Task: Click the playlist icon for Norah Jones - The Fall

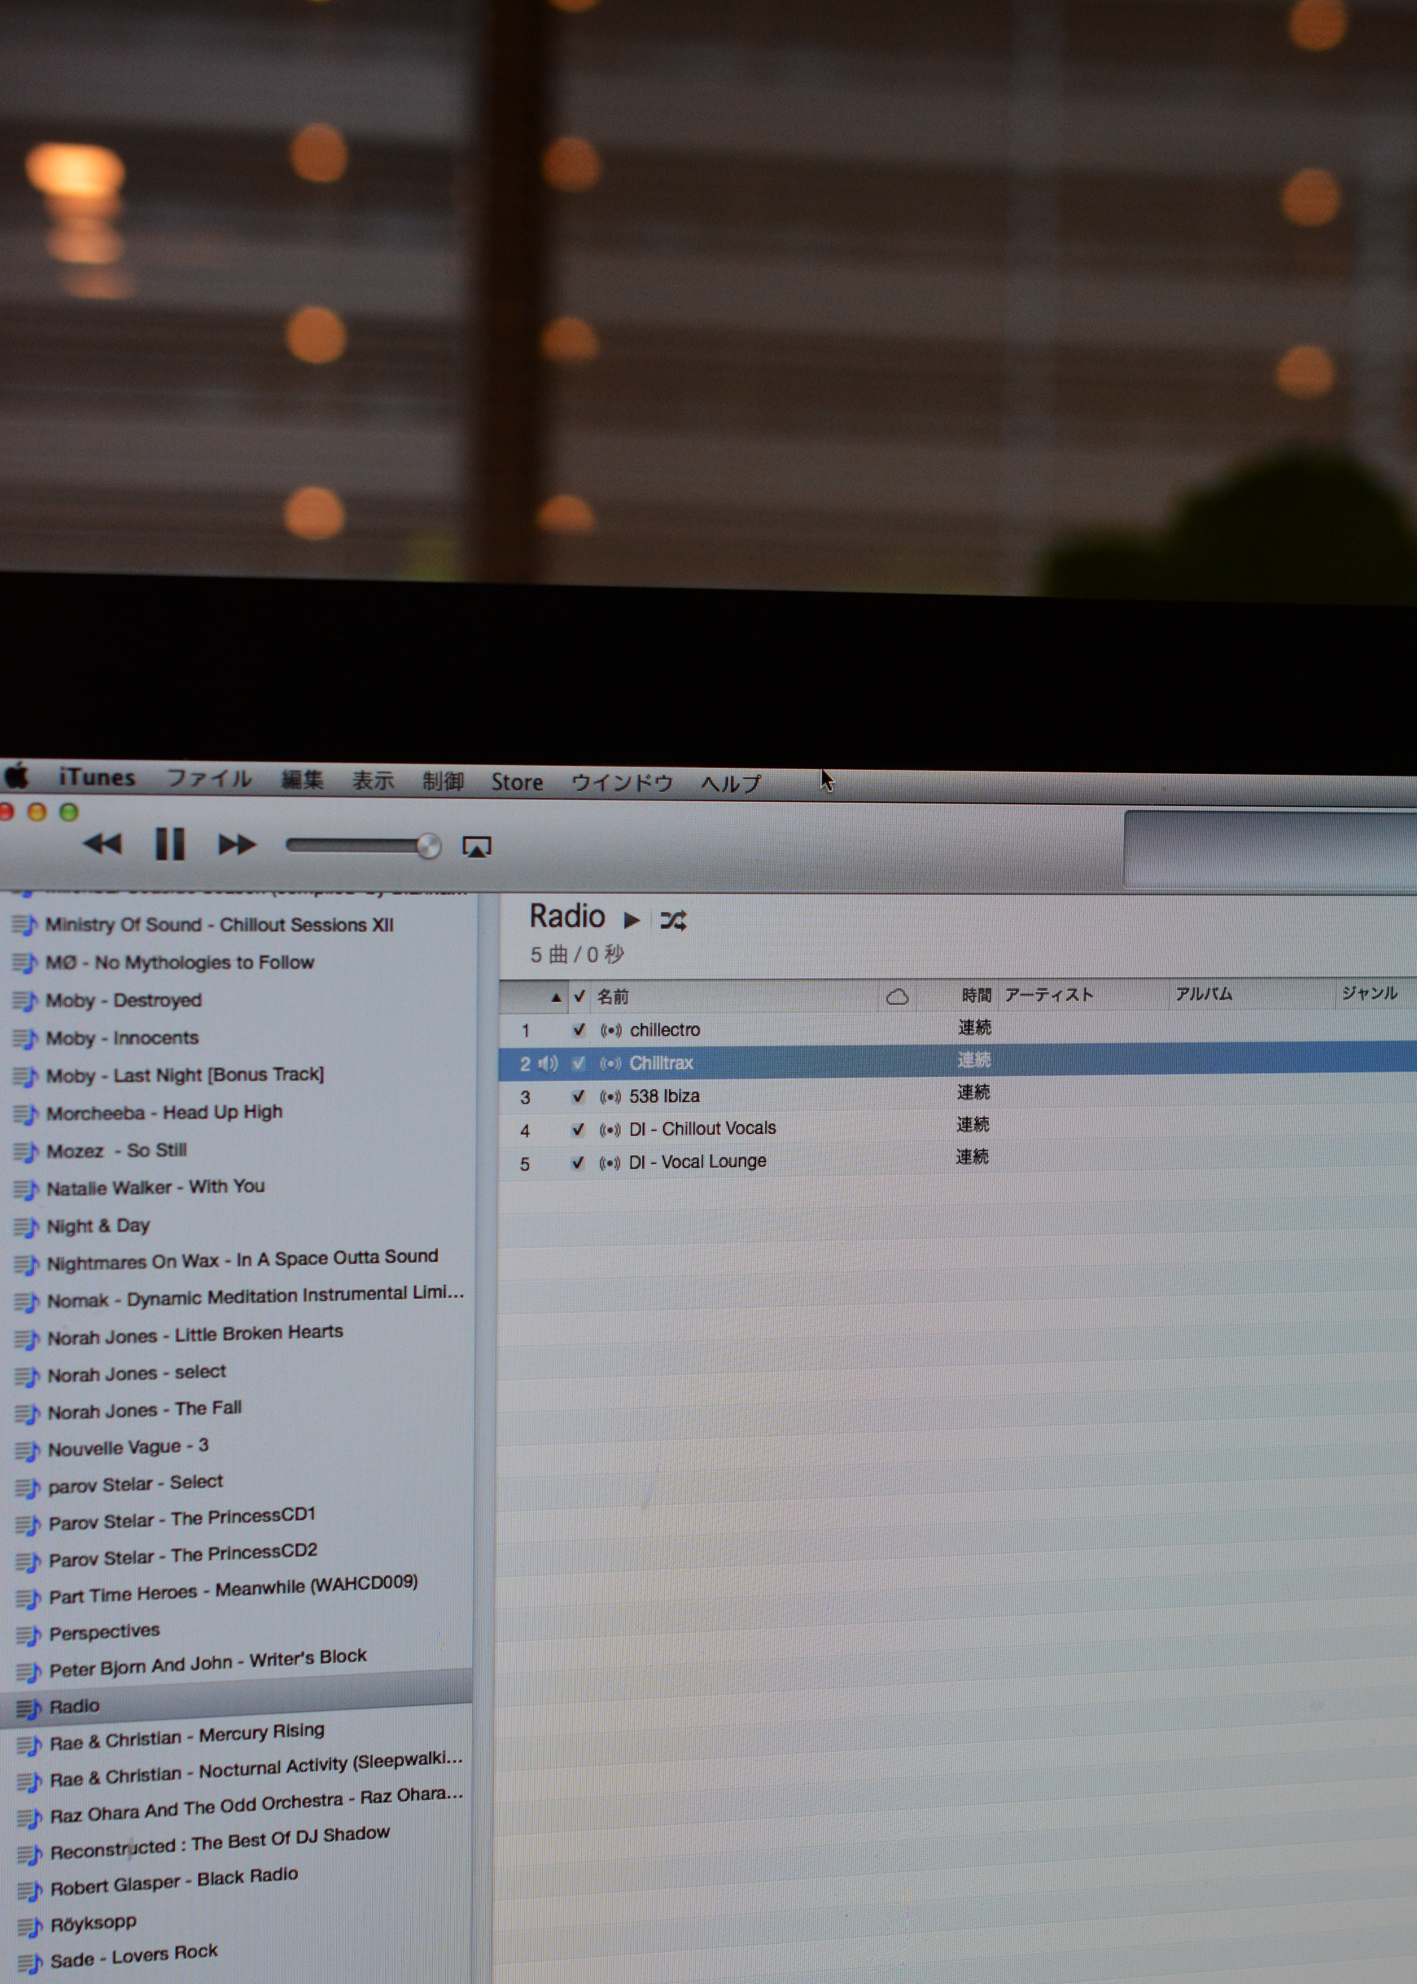Action: pyautogui.click(x=27, y=1413)
